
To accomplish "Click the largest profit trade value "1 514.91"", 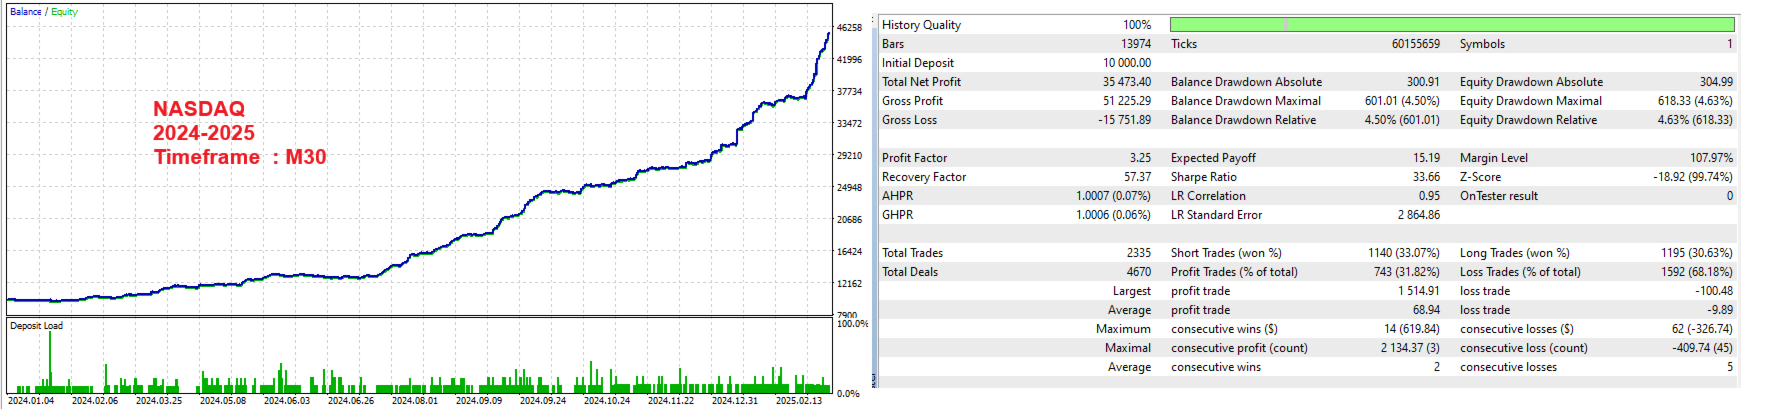I will 1419,291.
